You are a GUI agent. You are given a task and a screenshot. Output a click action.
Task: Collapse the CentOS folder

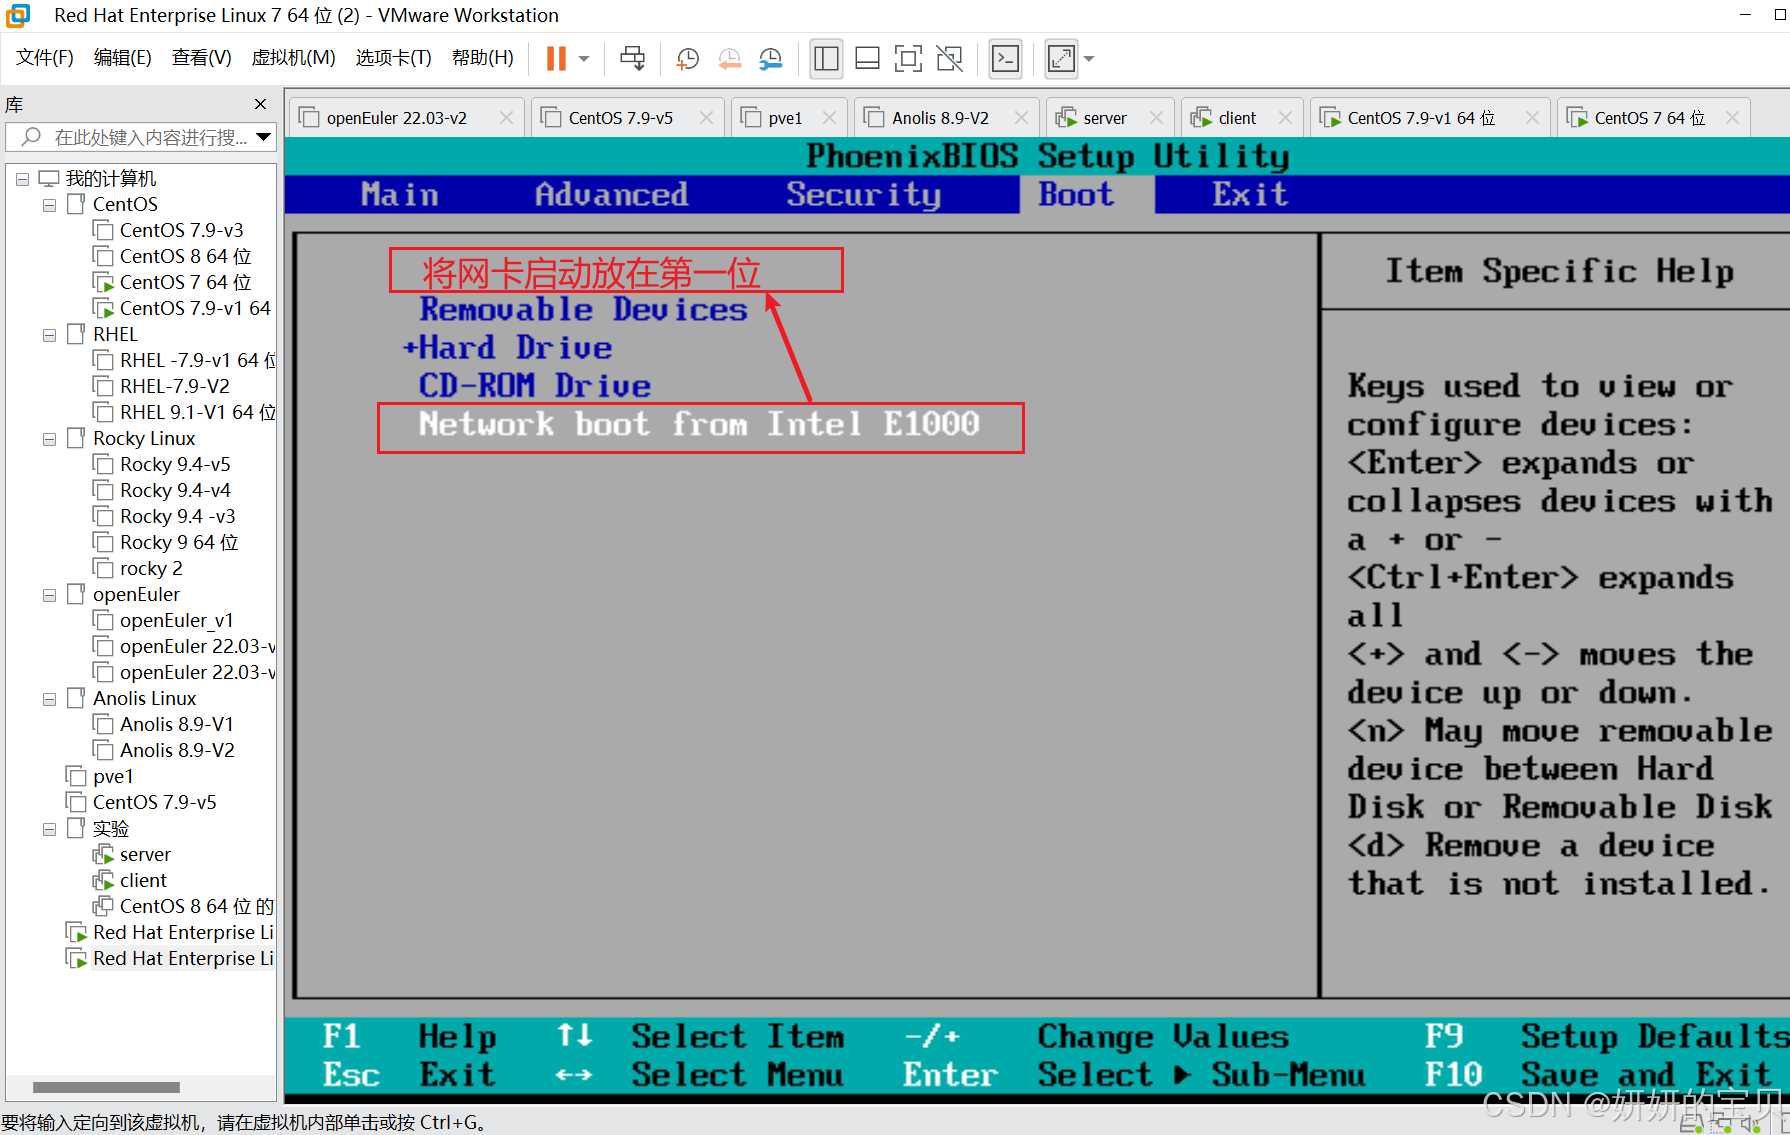[49, 205]
